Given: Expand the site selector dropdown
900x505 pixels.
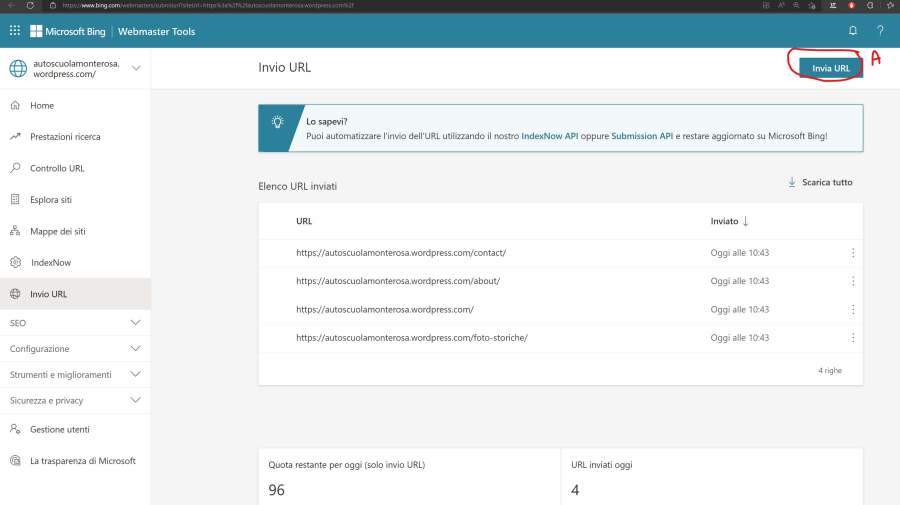Looking at the screenshot, I should [x=136, y=69].
